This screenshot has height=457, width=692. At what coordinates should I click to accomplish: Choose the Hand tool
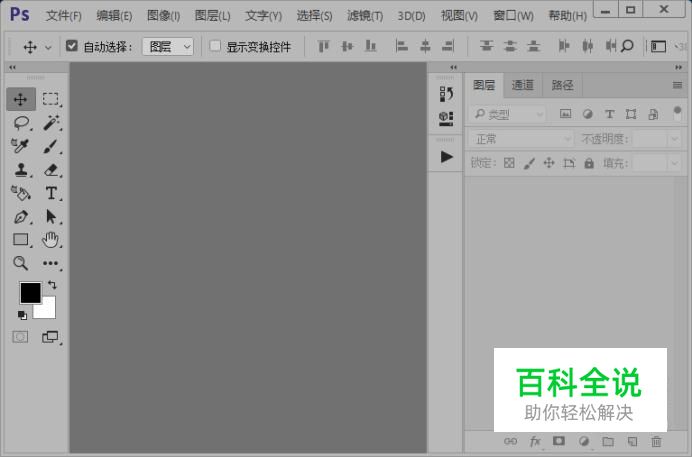50,240
